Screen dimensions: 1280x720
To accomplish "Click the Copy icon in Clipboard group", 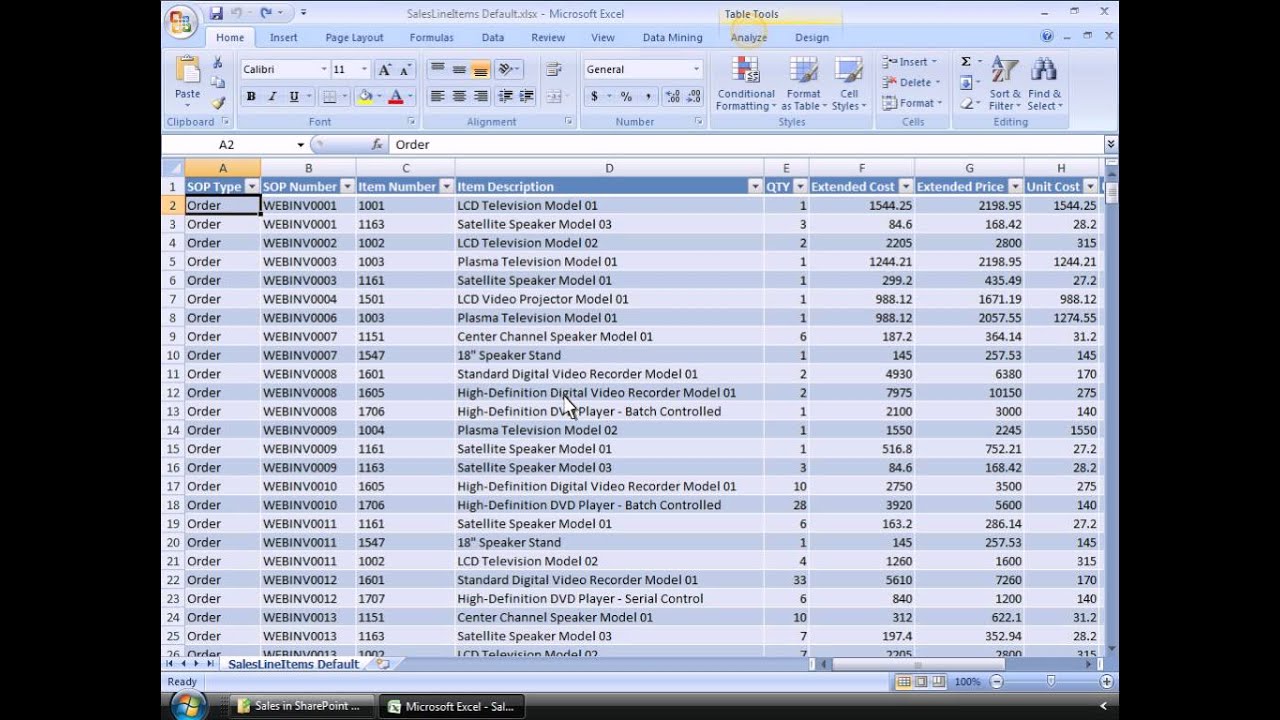I will pos(218,82).
